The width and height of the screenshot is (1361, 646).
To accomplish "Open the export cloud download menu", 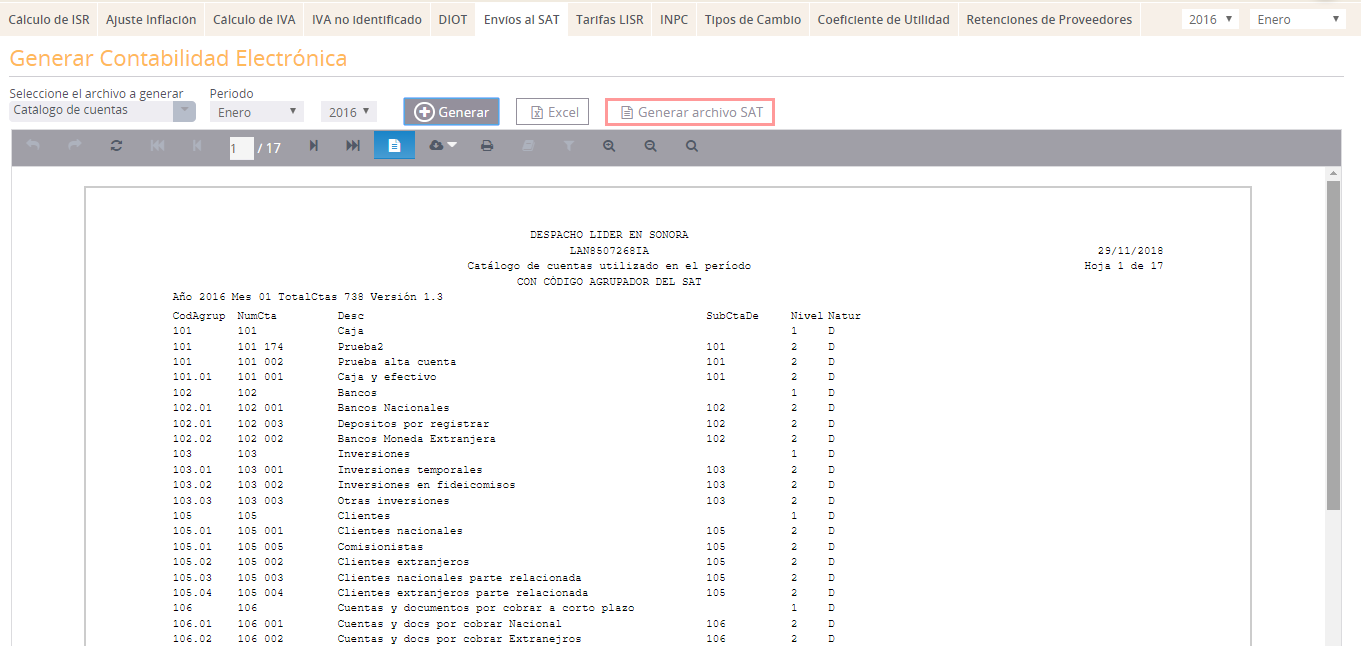I will 442,146.
